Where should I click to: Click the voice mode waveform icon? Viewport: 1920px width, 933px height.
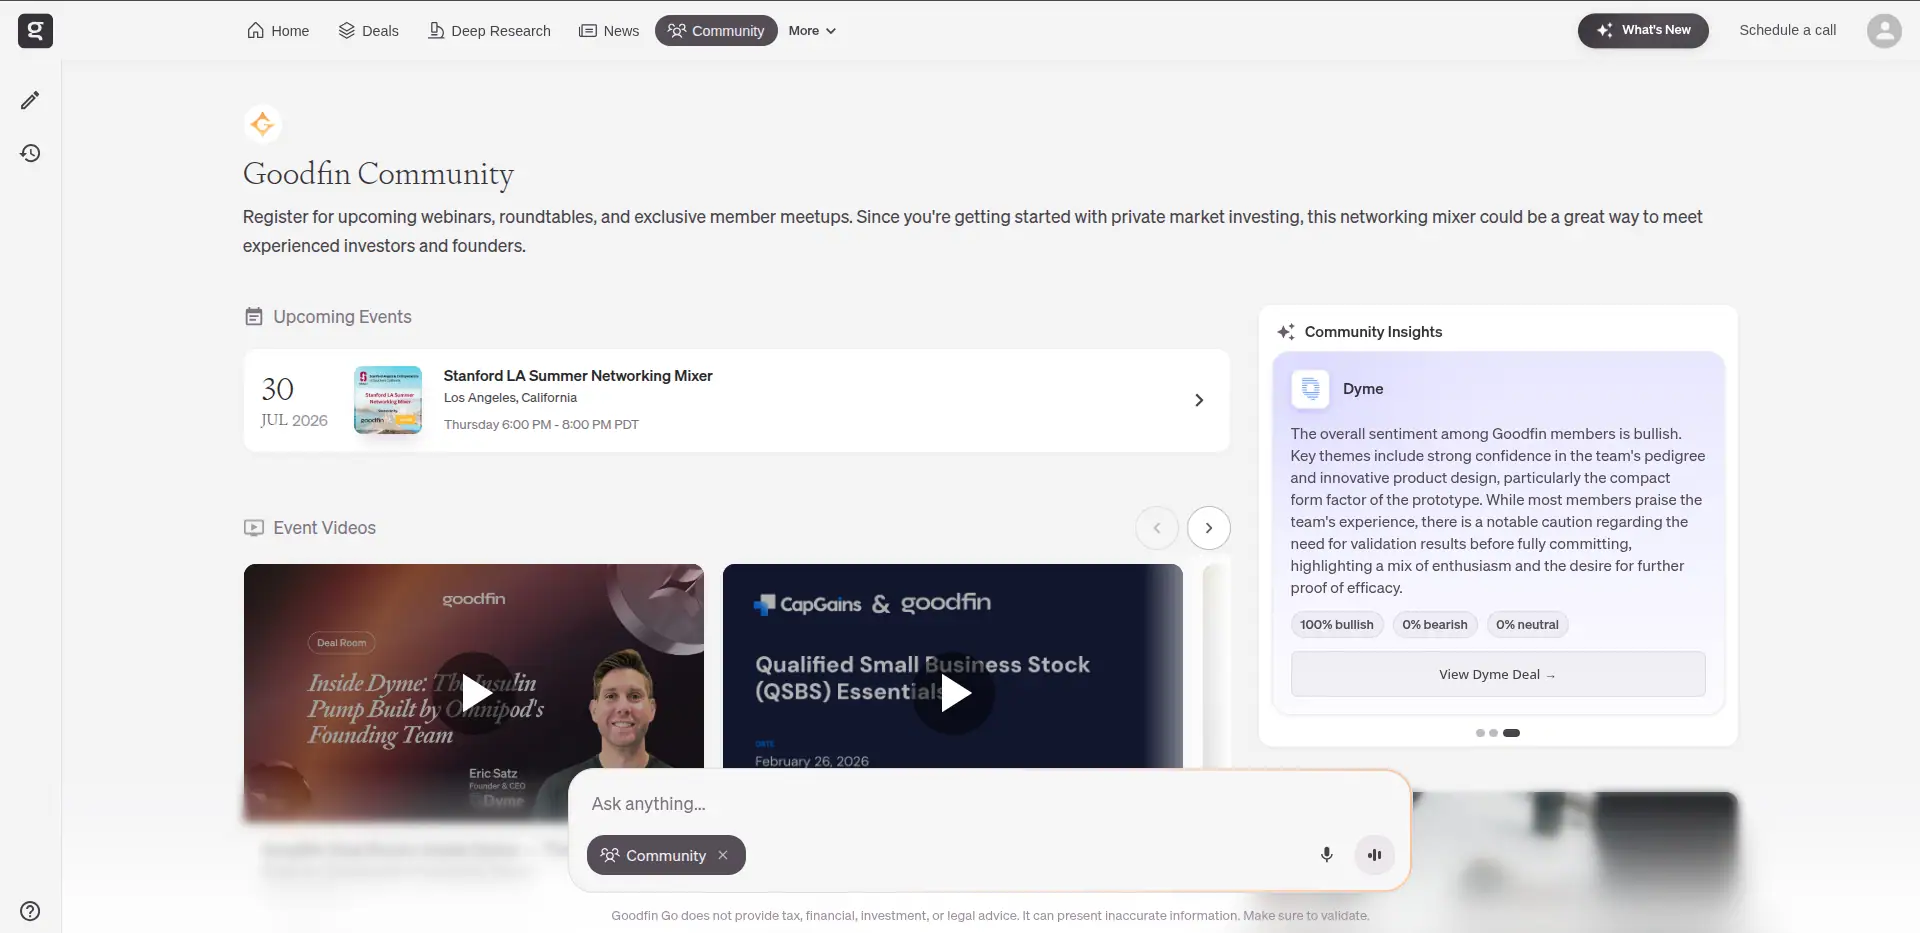(1374, 855)
